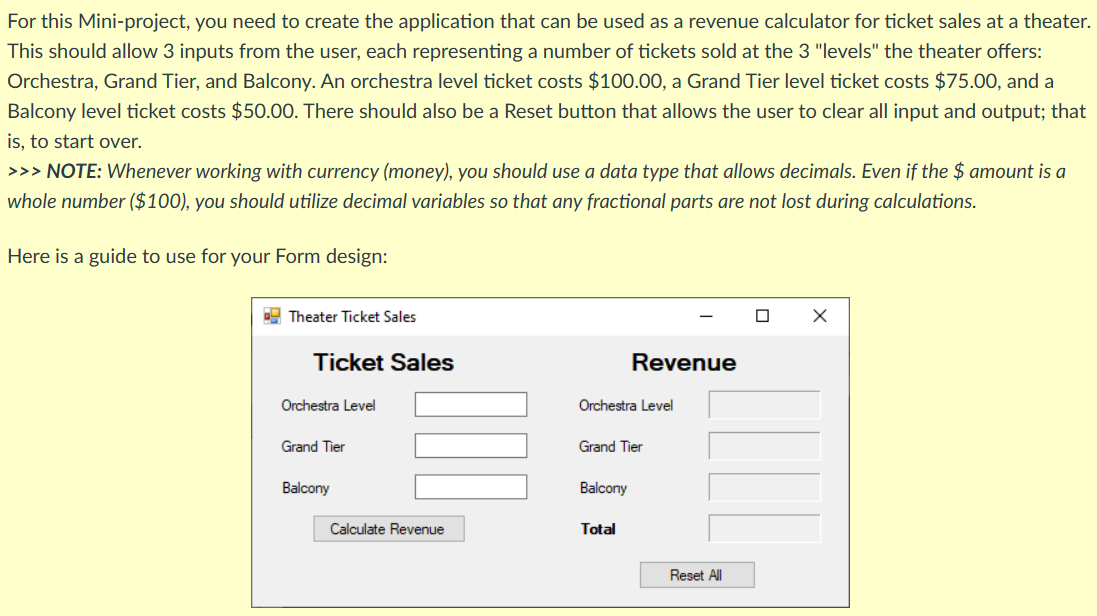Click the Theater Ticket Sales application icon
This screenshot has height=616, width=1097.
[x=272, y=315]
